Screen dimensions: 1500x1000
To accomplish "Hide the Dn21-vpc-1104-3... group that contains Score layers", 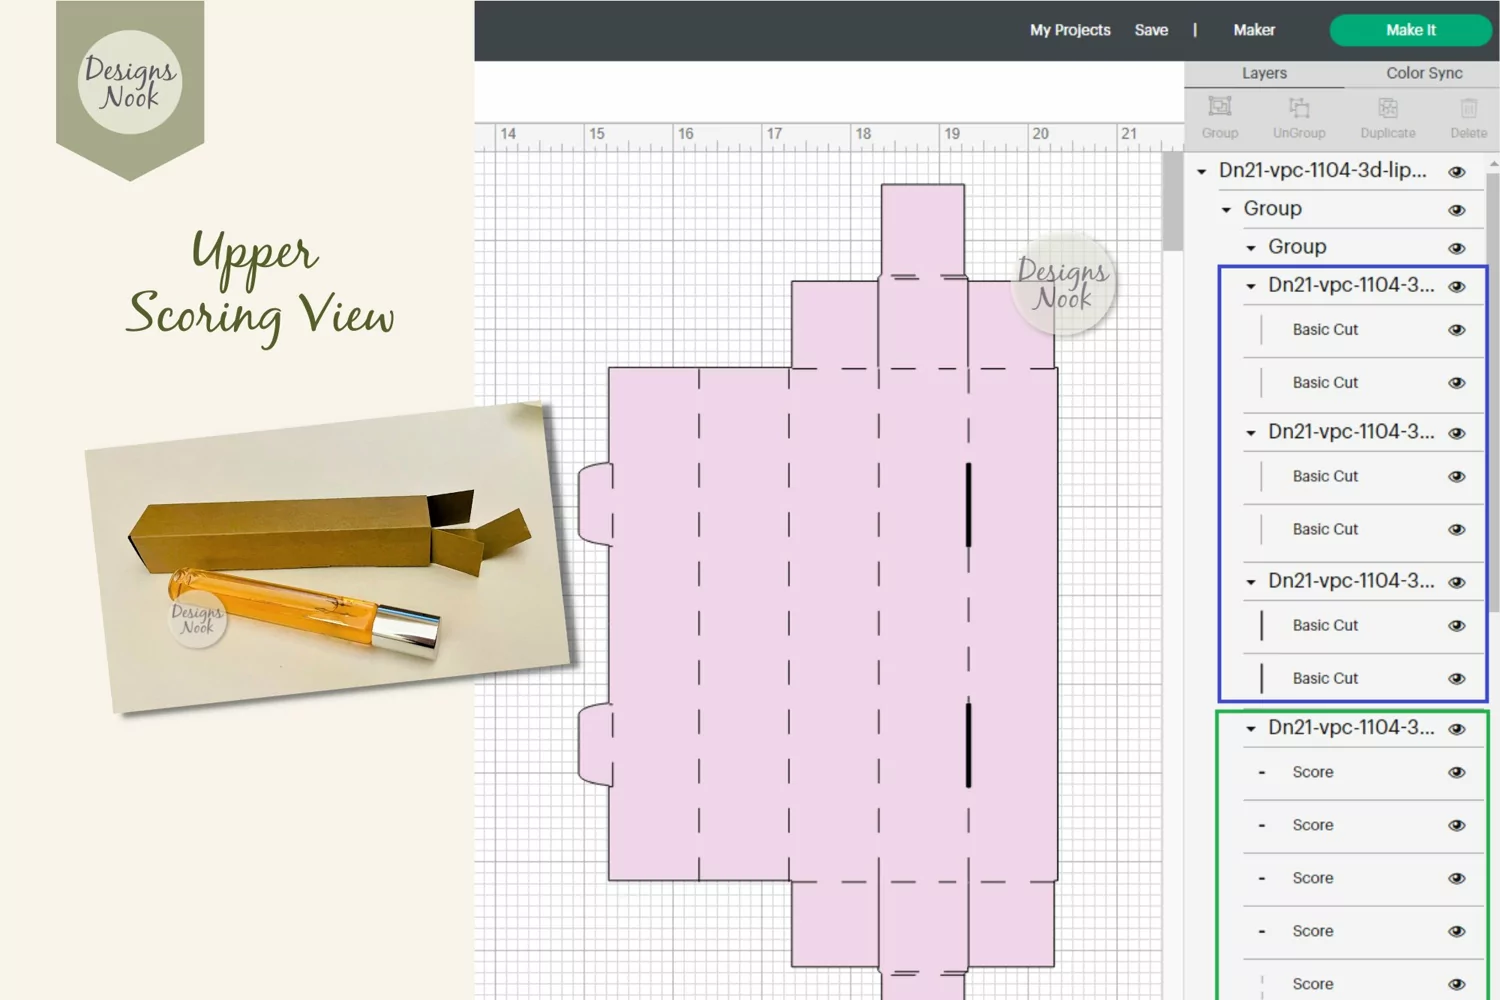I will (x=1457, y=729).
